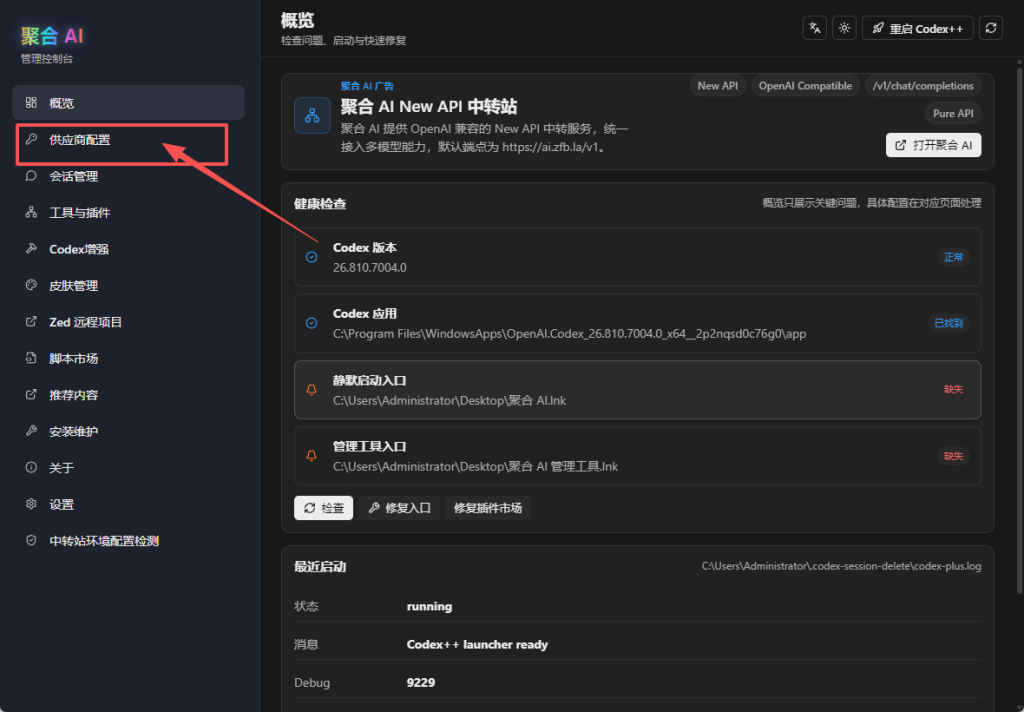Switch to 皮肤管理 page
The width and height of the screenshot is (1024, 712).
(128, 285)
